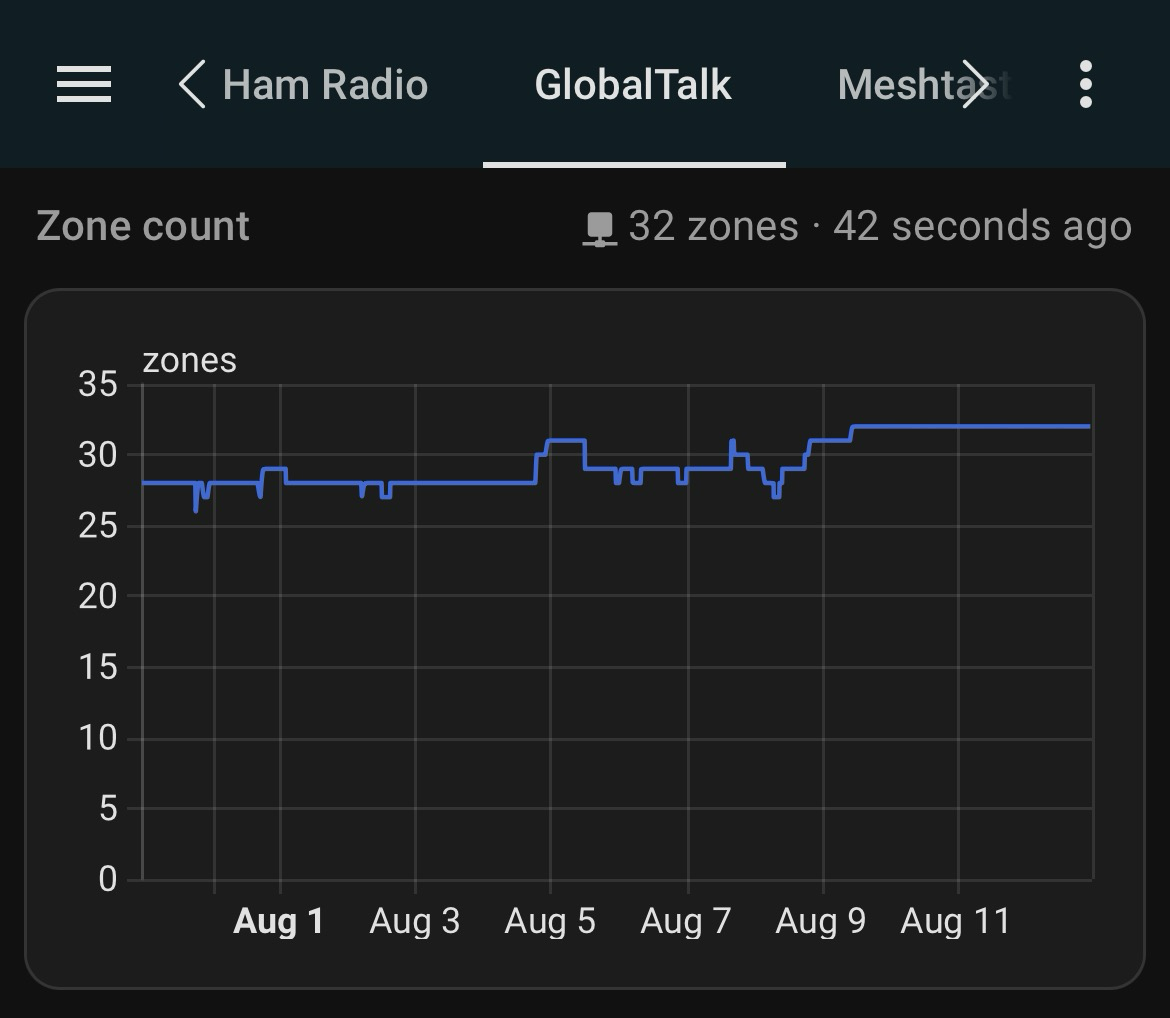Click the Aug 11 date label on the axis
This screenshot has width=1170, height=1018.
[x=956, y=921]
